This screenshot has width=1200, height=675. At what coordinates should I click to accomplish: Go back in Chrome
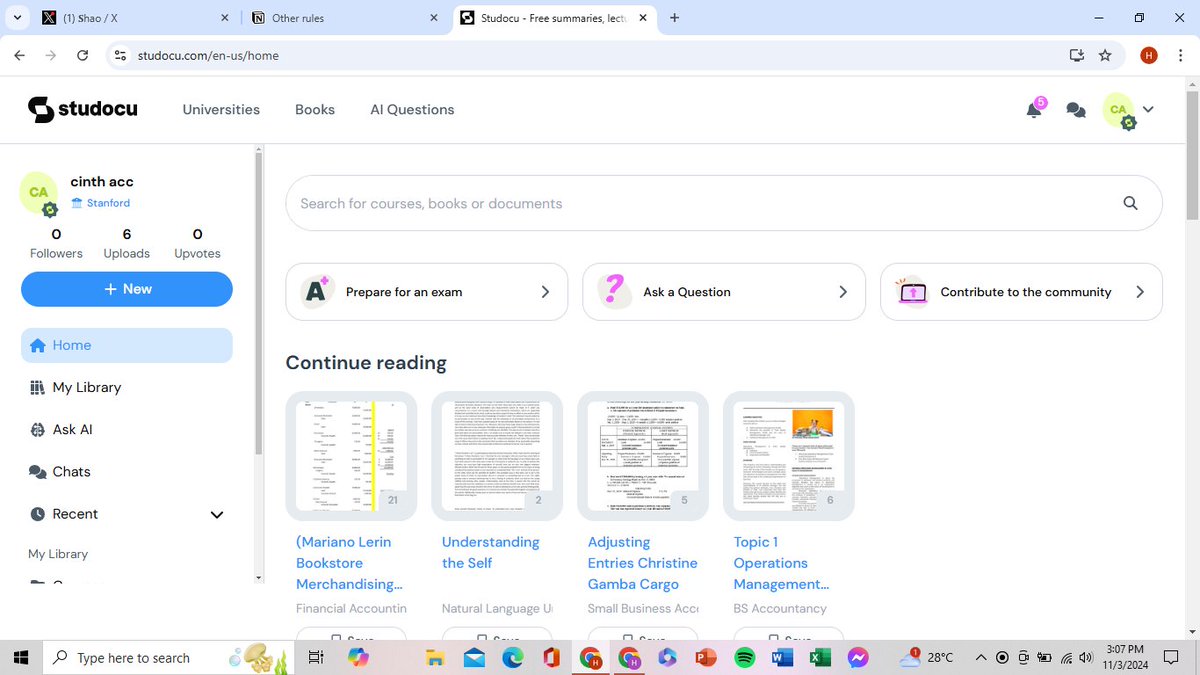[19, 56]
